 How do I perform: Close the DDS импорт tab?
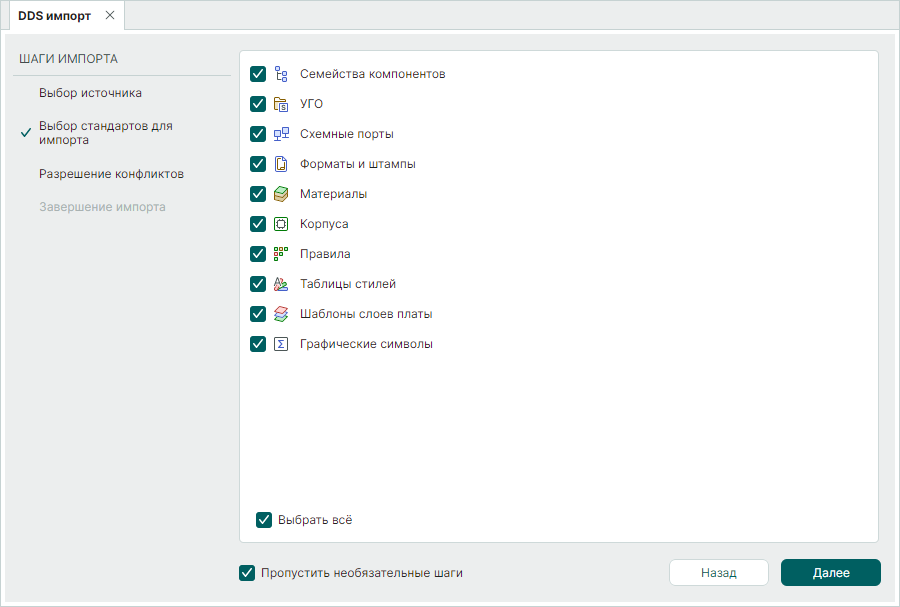point(110,16)
